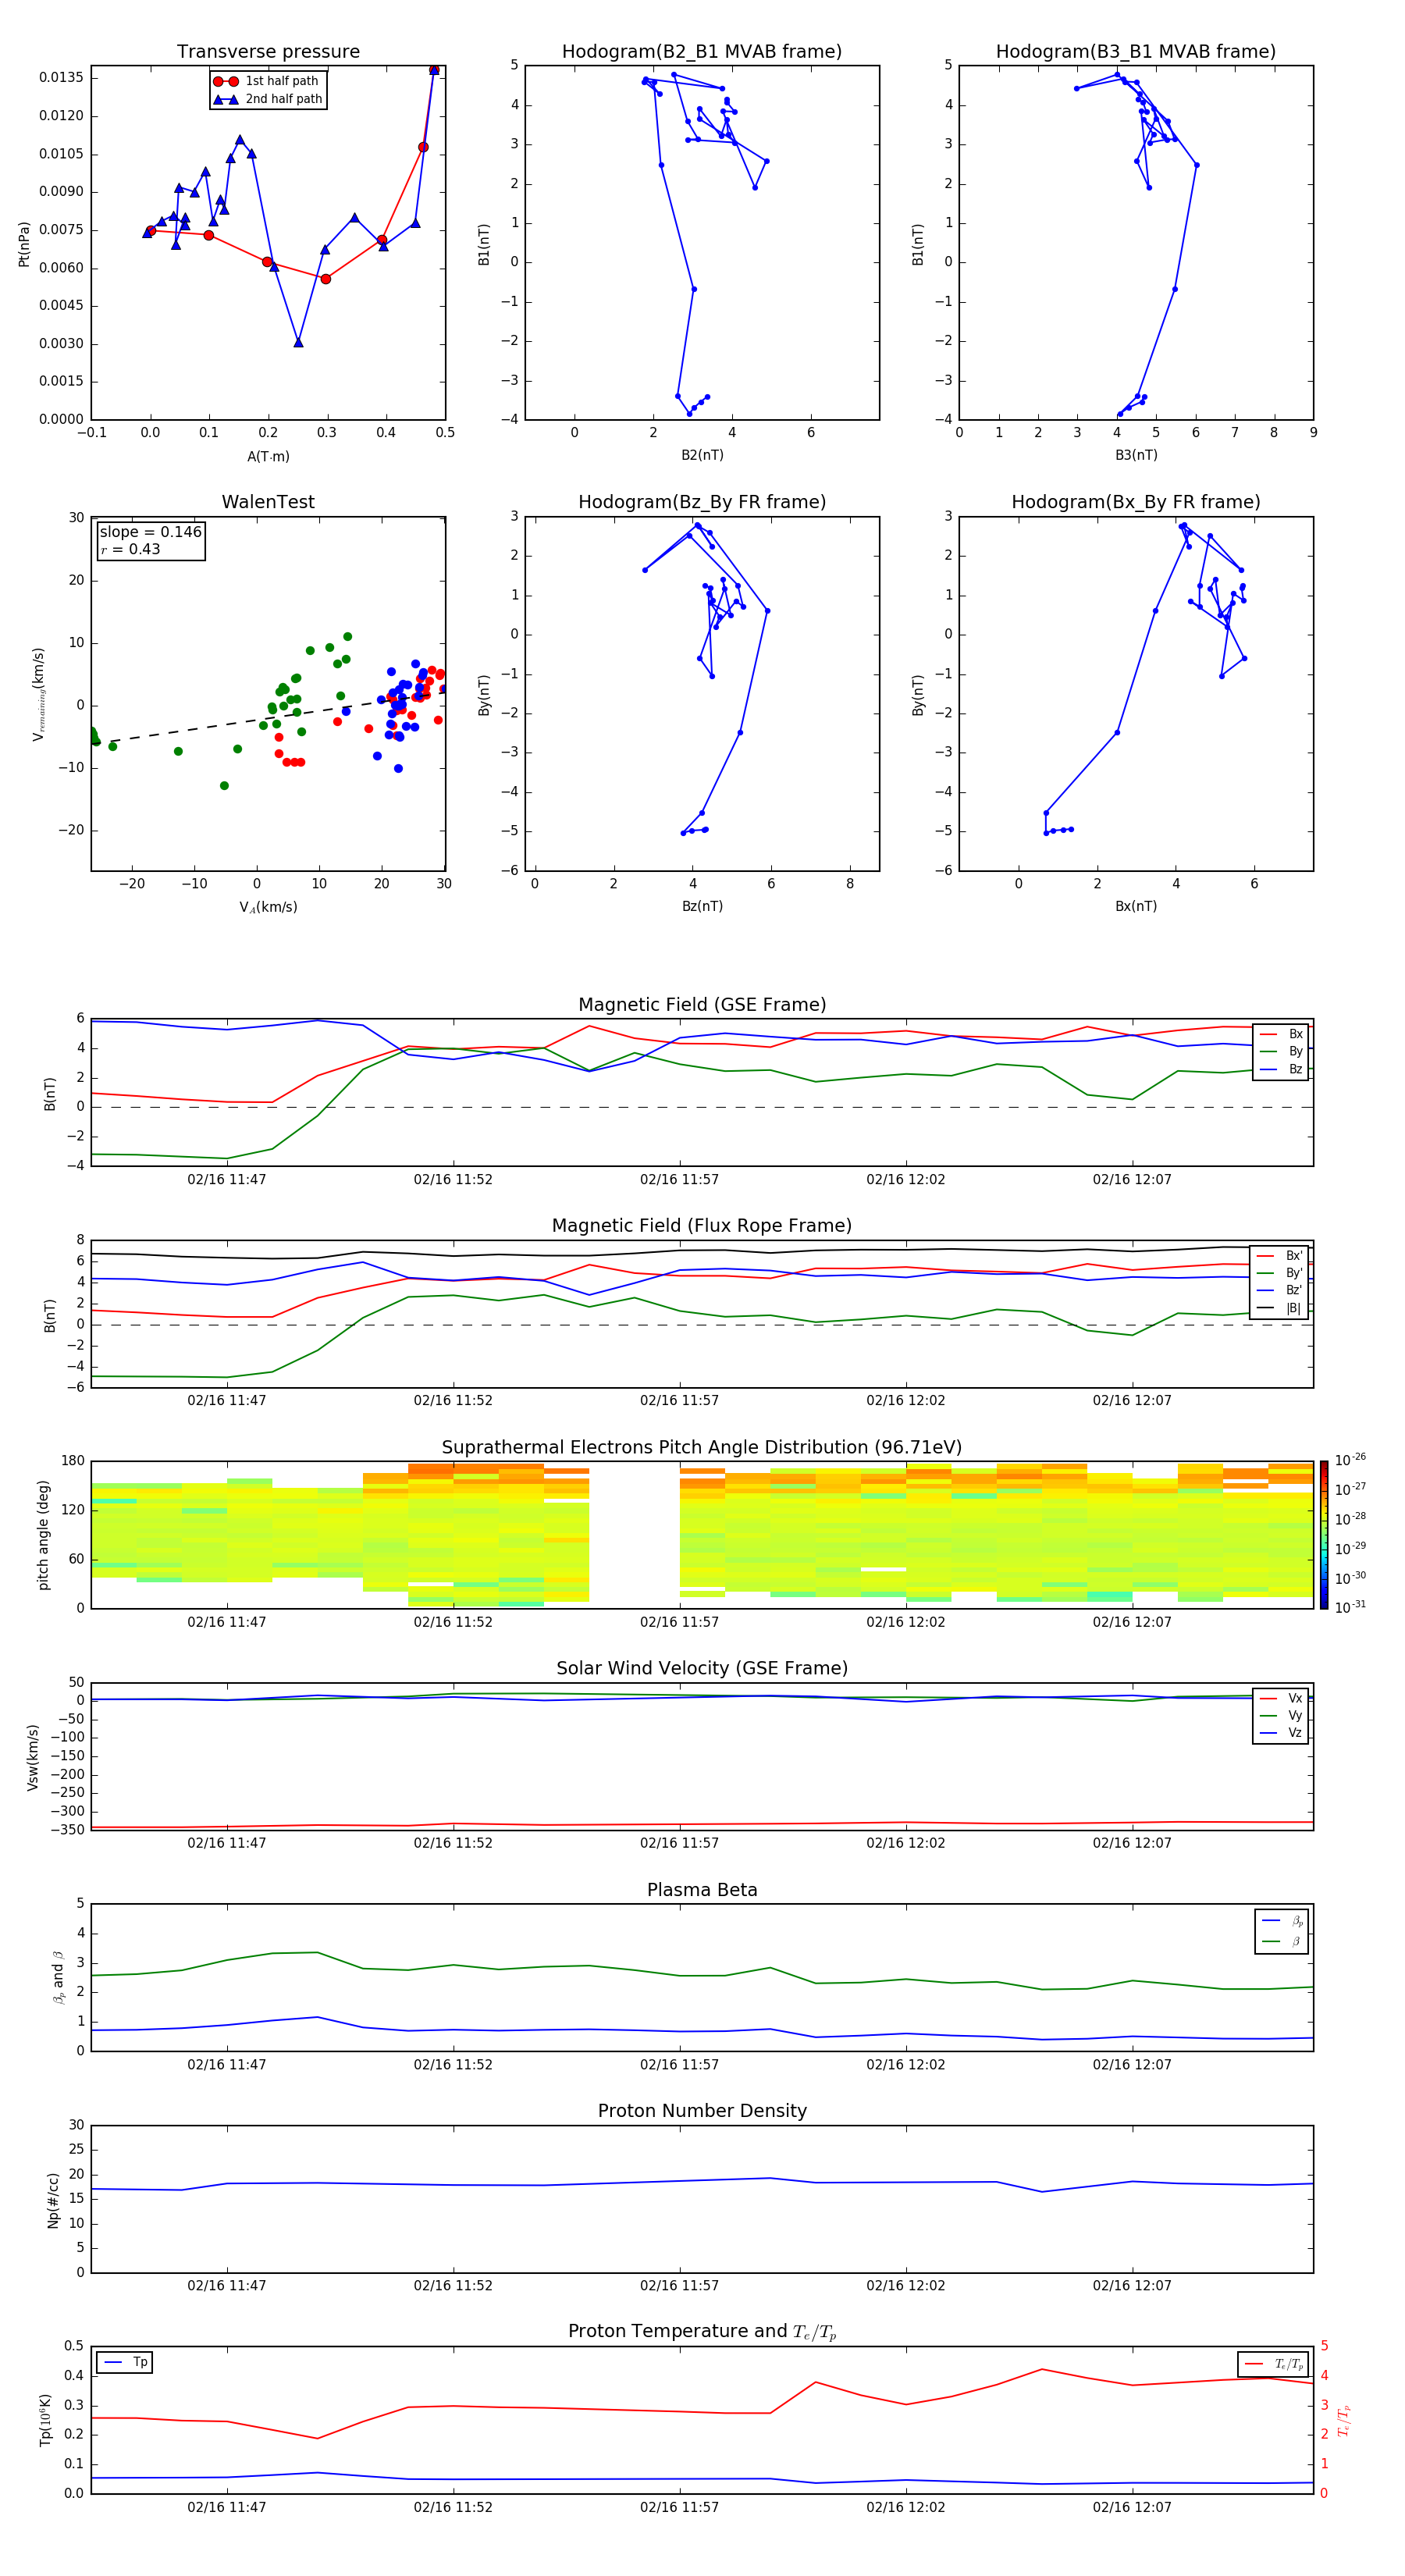Select the red 'Te/Tp' legend entry
The image size is (1405, 2576).
pos(1273,2364)
